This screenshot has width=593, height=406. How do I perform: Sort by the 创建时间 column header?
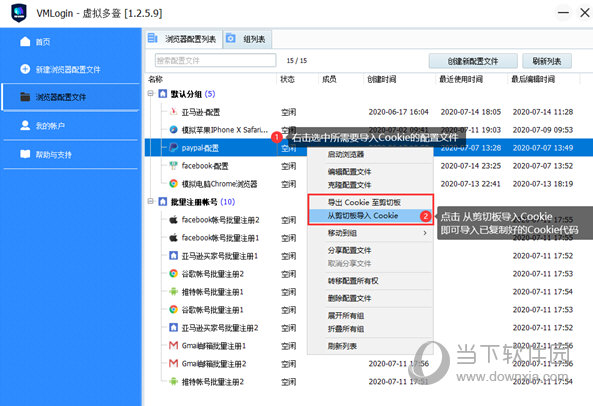(382, 79)
